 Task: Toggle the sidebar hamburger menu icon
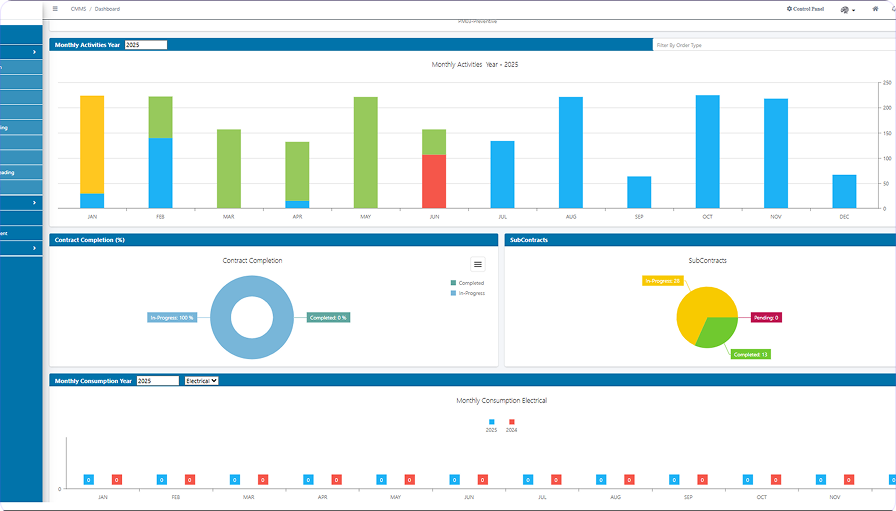click(55, 8)
